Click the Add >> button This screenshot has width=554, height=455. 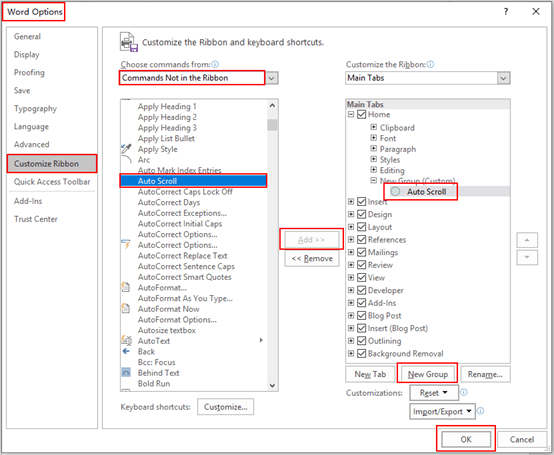pos(311,240)
